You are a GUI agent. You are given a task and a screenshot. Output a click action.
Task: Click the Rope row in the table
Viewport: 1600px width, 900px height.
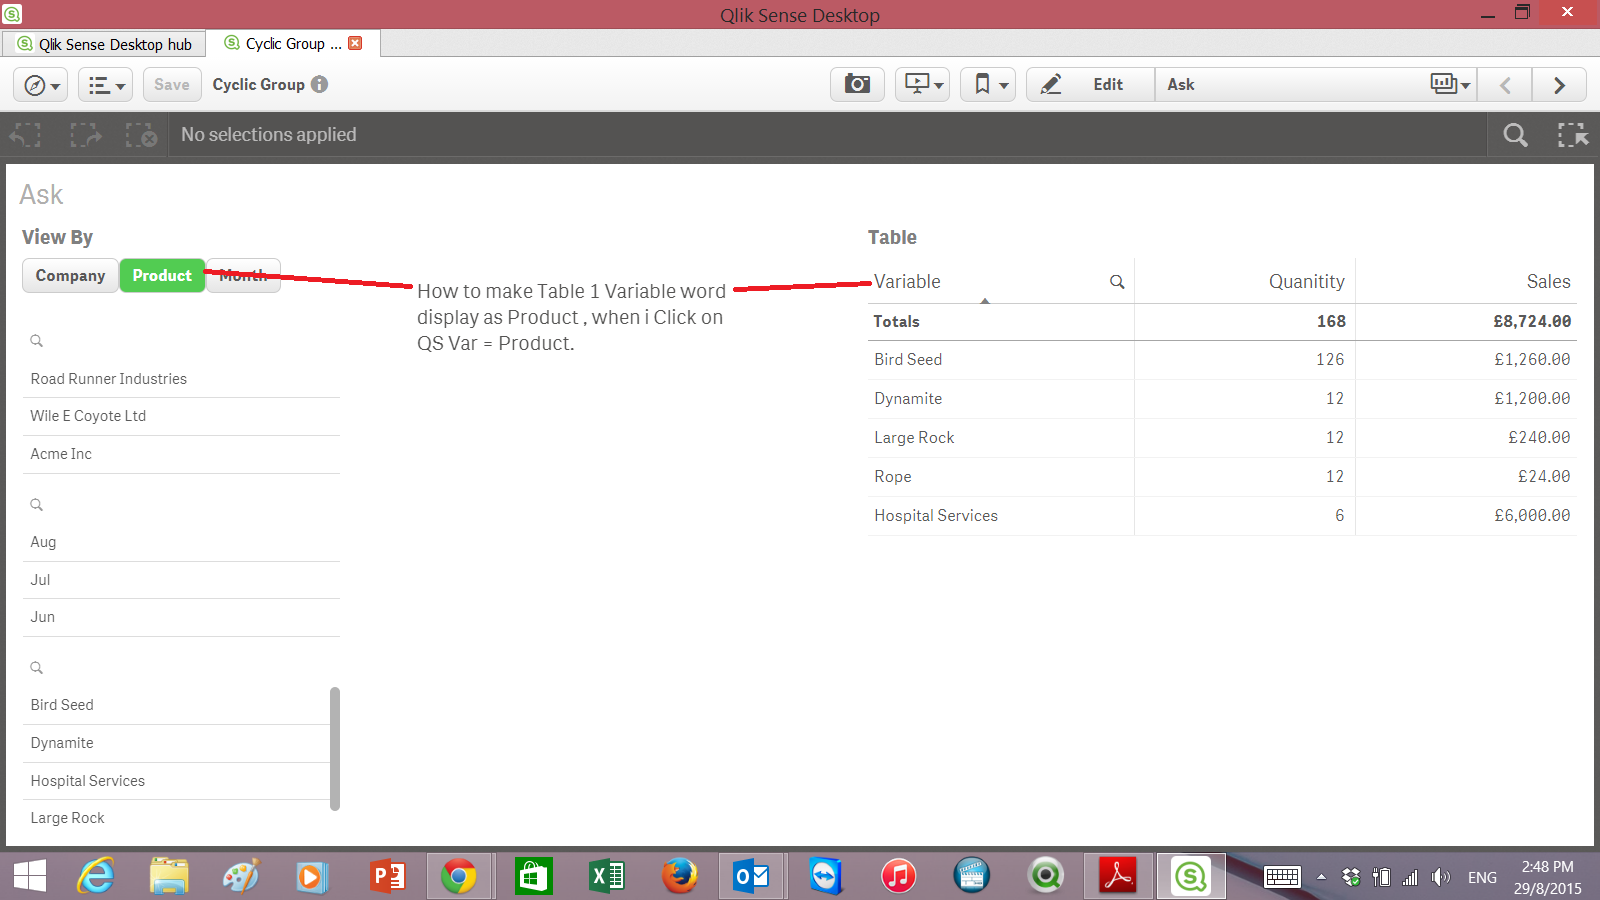pyautogui.click(x=1222, y=477)
